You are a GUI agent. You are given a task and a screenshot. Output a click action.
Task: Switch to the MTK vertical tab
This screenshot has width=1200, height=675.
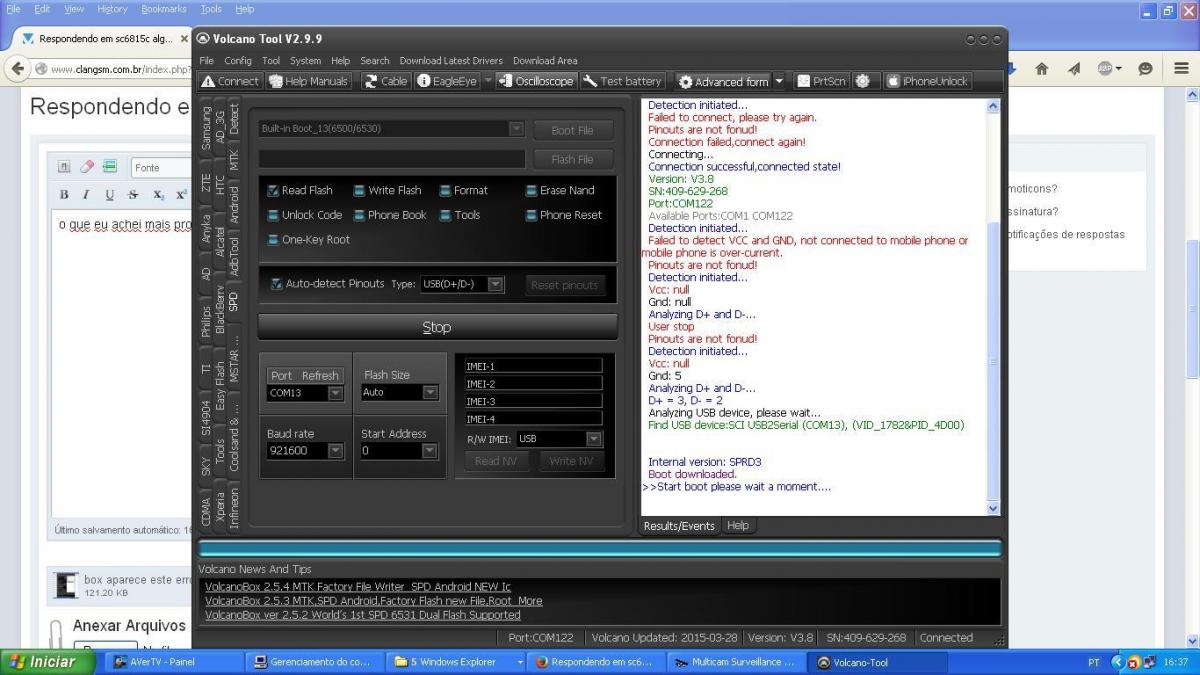point(234,161)
